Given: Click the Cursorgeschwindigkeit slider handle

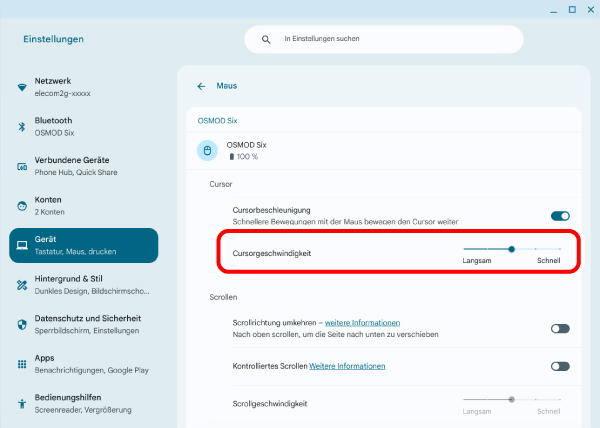Looking at the screenshot, I should pyautogui.click(x=511, y=248).
